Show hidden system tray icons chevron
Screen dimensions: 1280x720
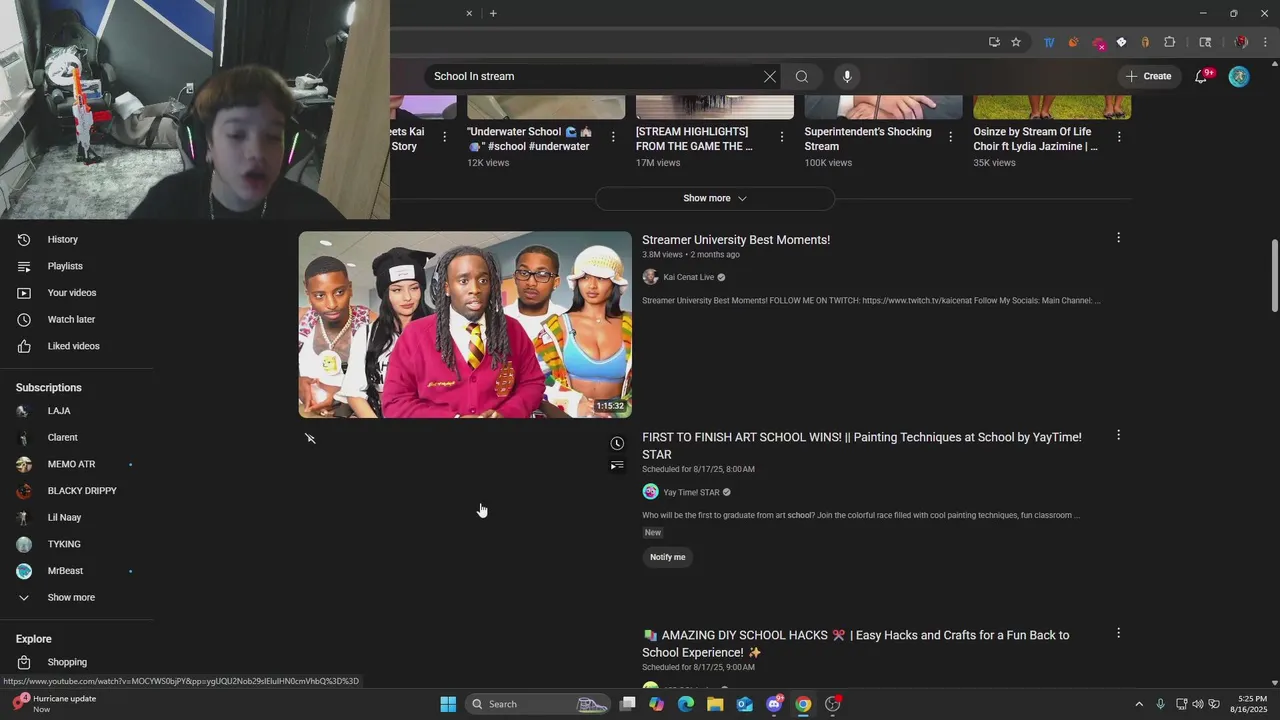click(1138, 704)
